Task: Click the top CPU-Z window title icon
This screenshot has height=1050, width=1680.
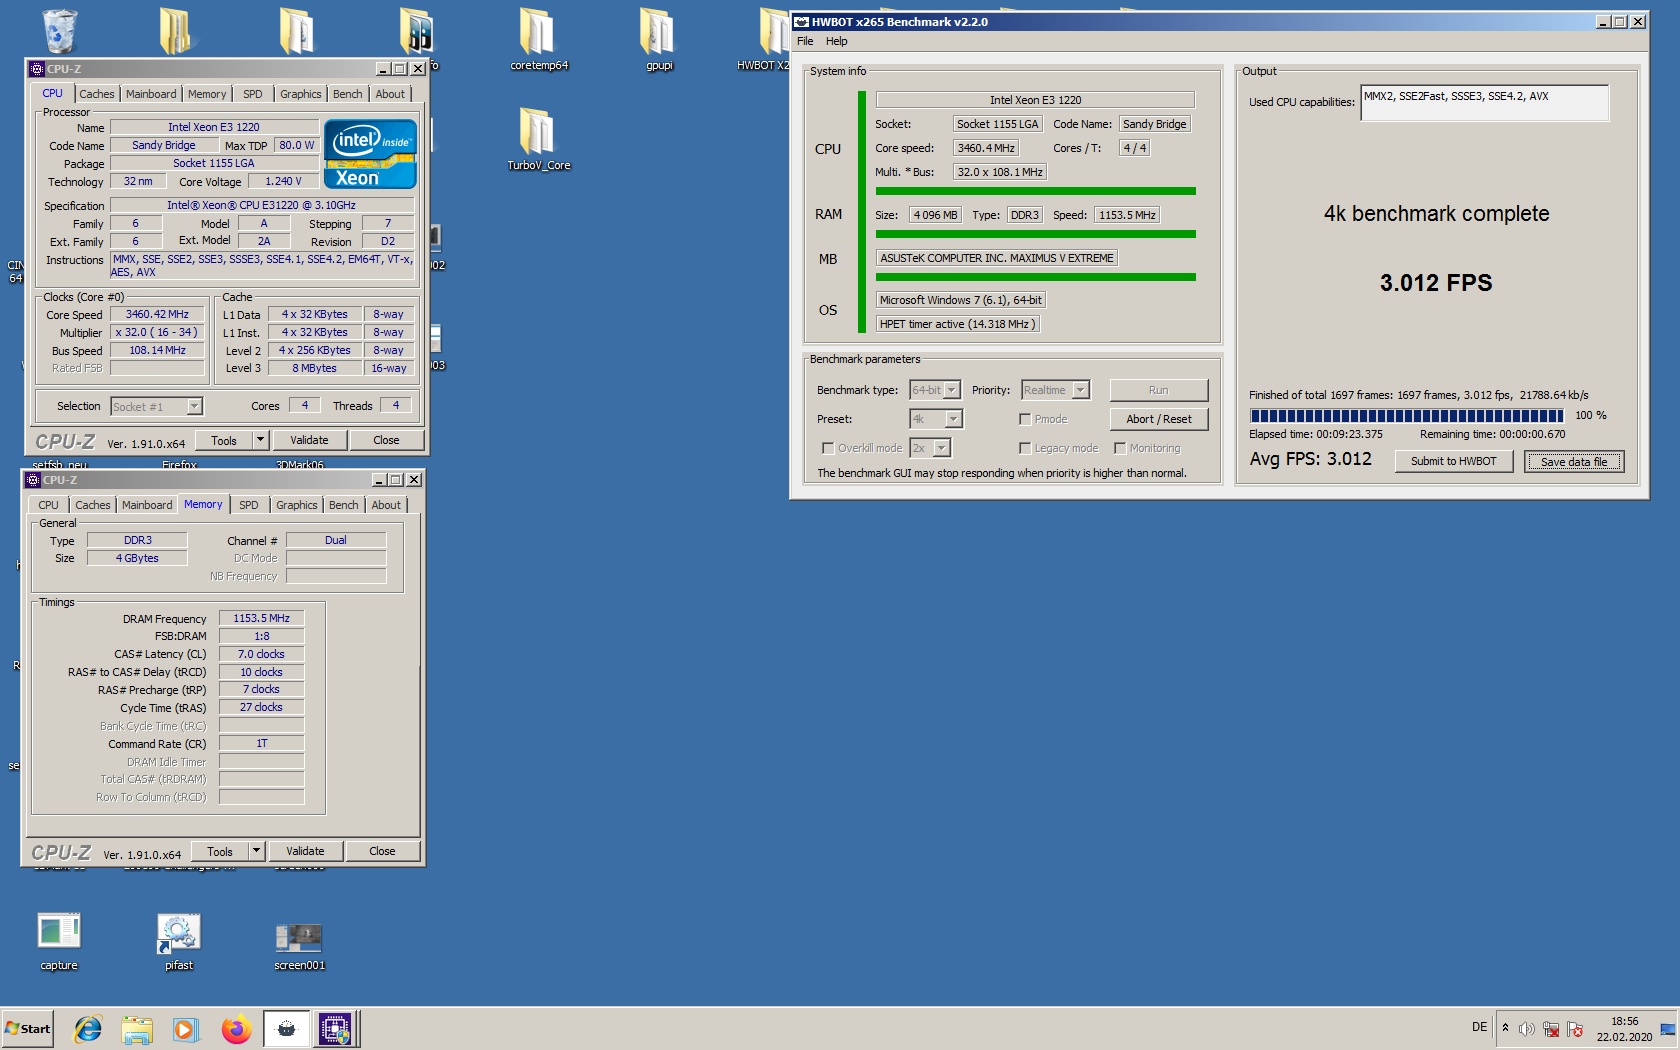Action: point(37,69)
